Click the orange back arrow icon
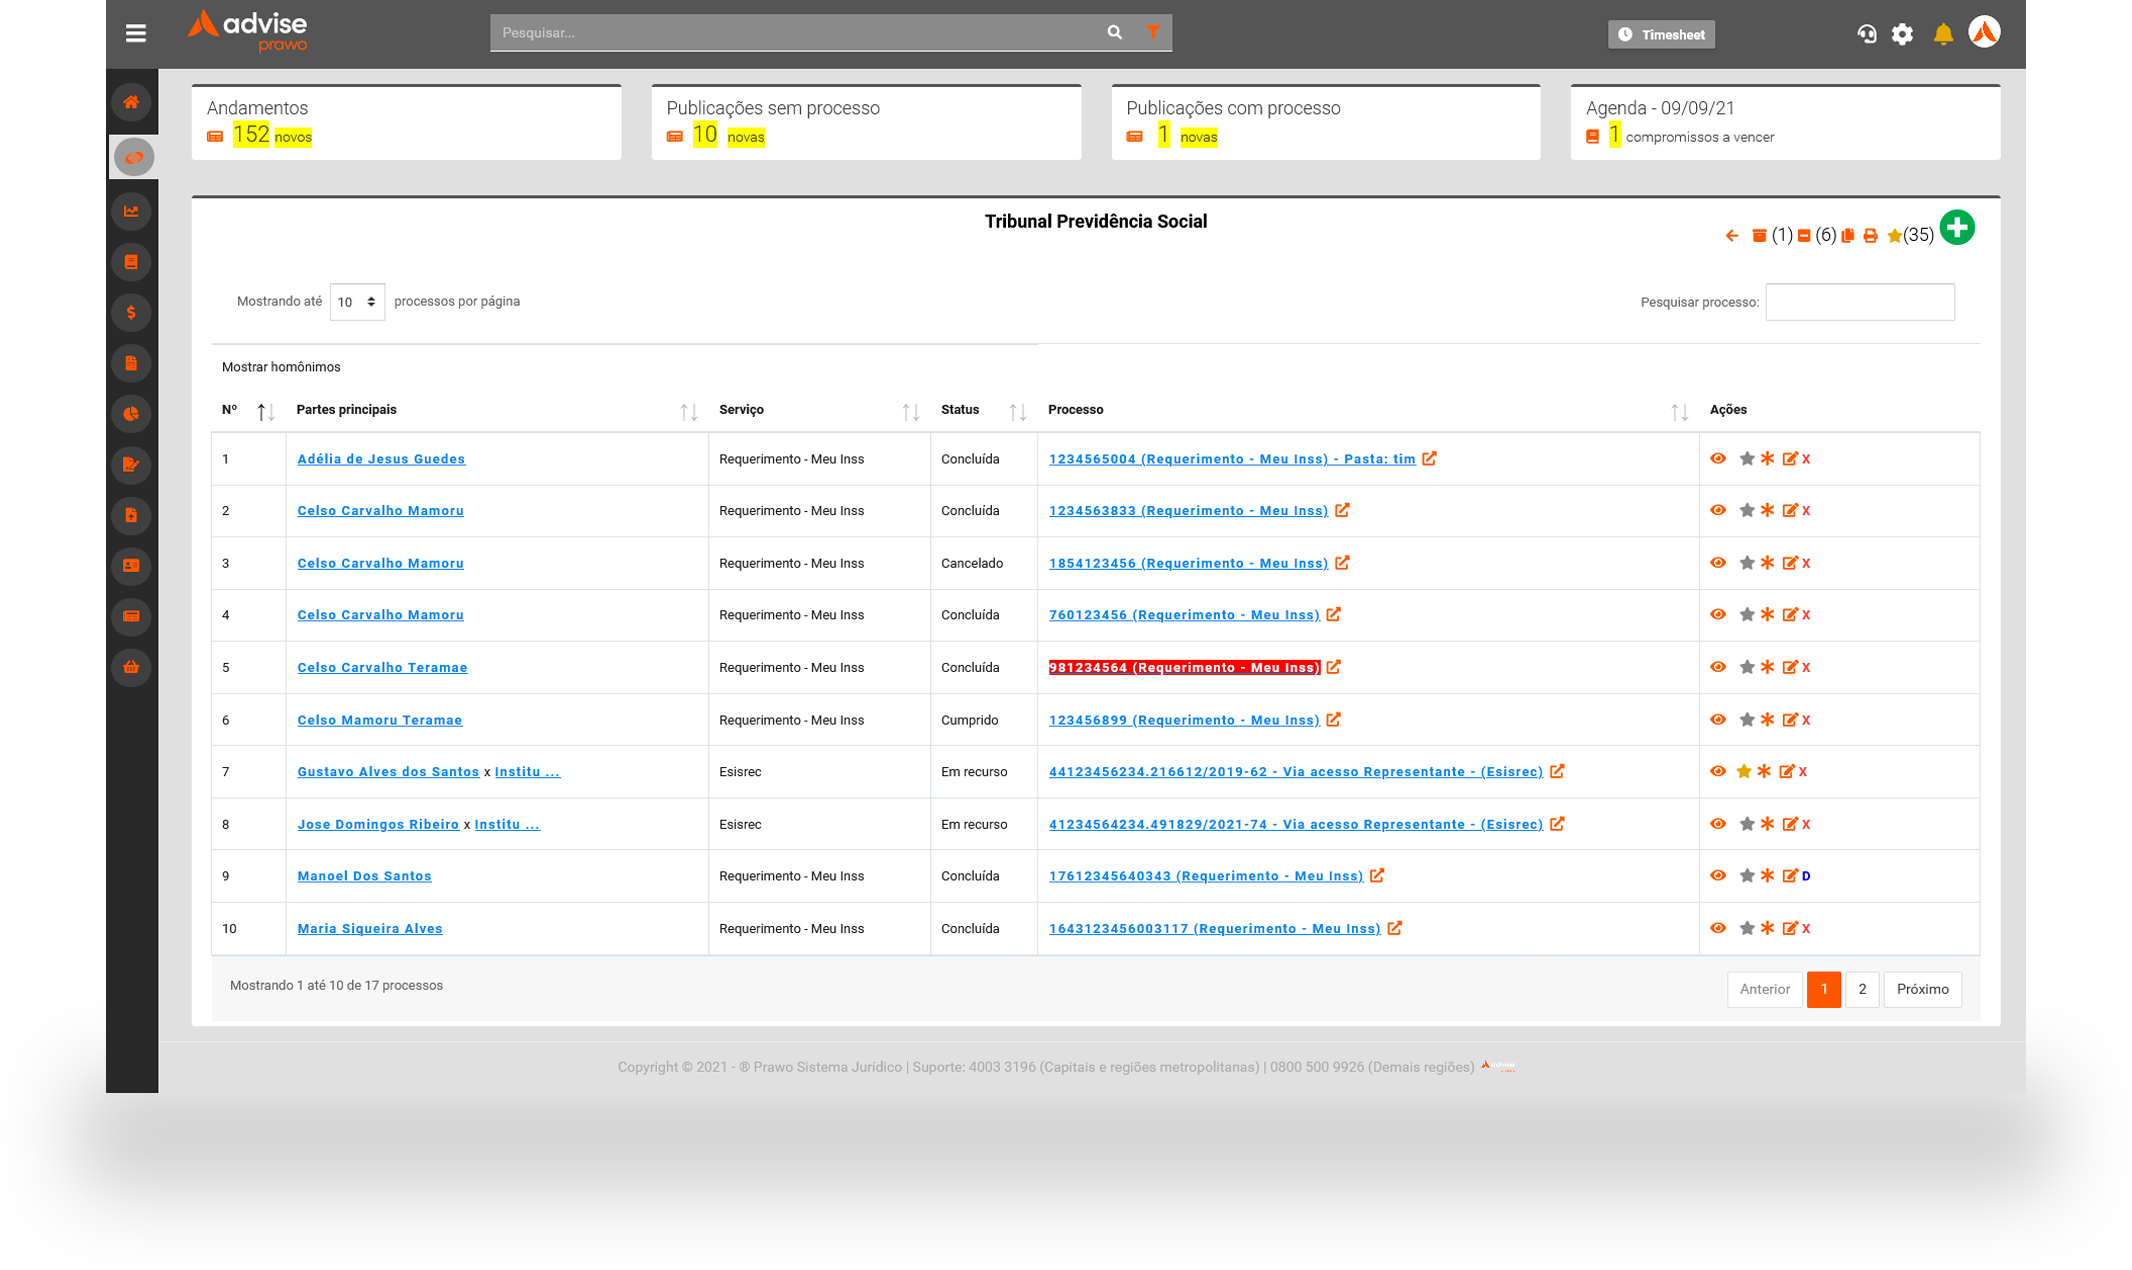This screenshot has width=2132, height=1270. tap(1732, 236)
